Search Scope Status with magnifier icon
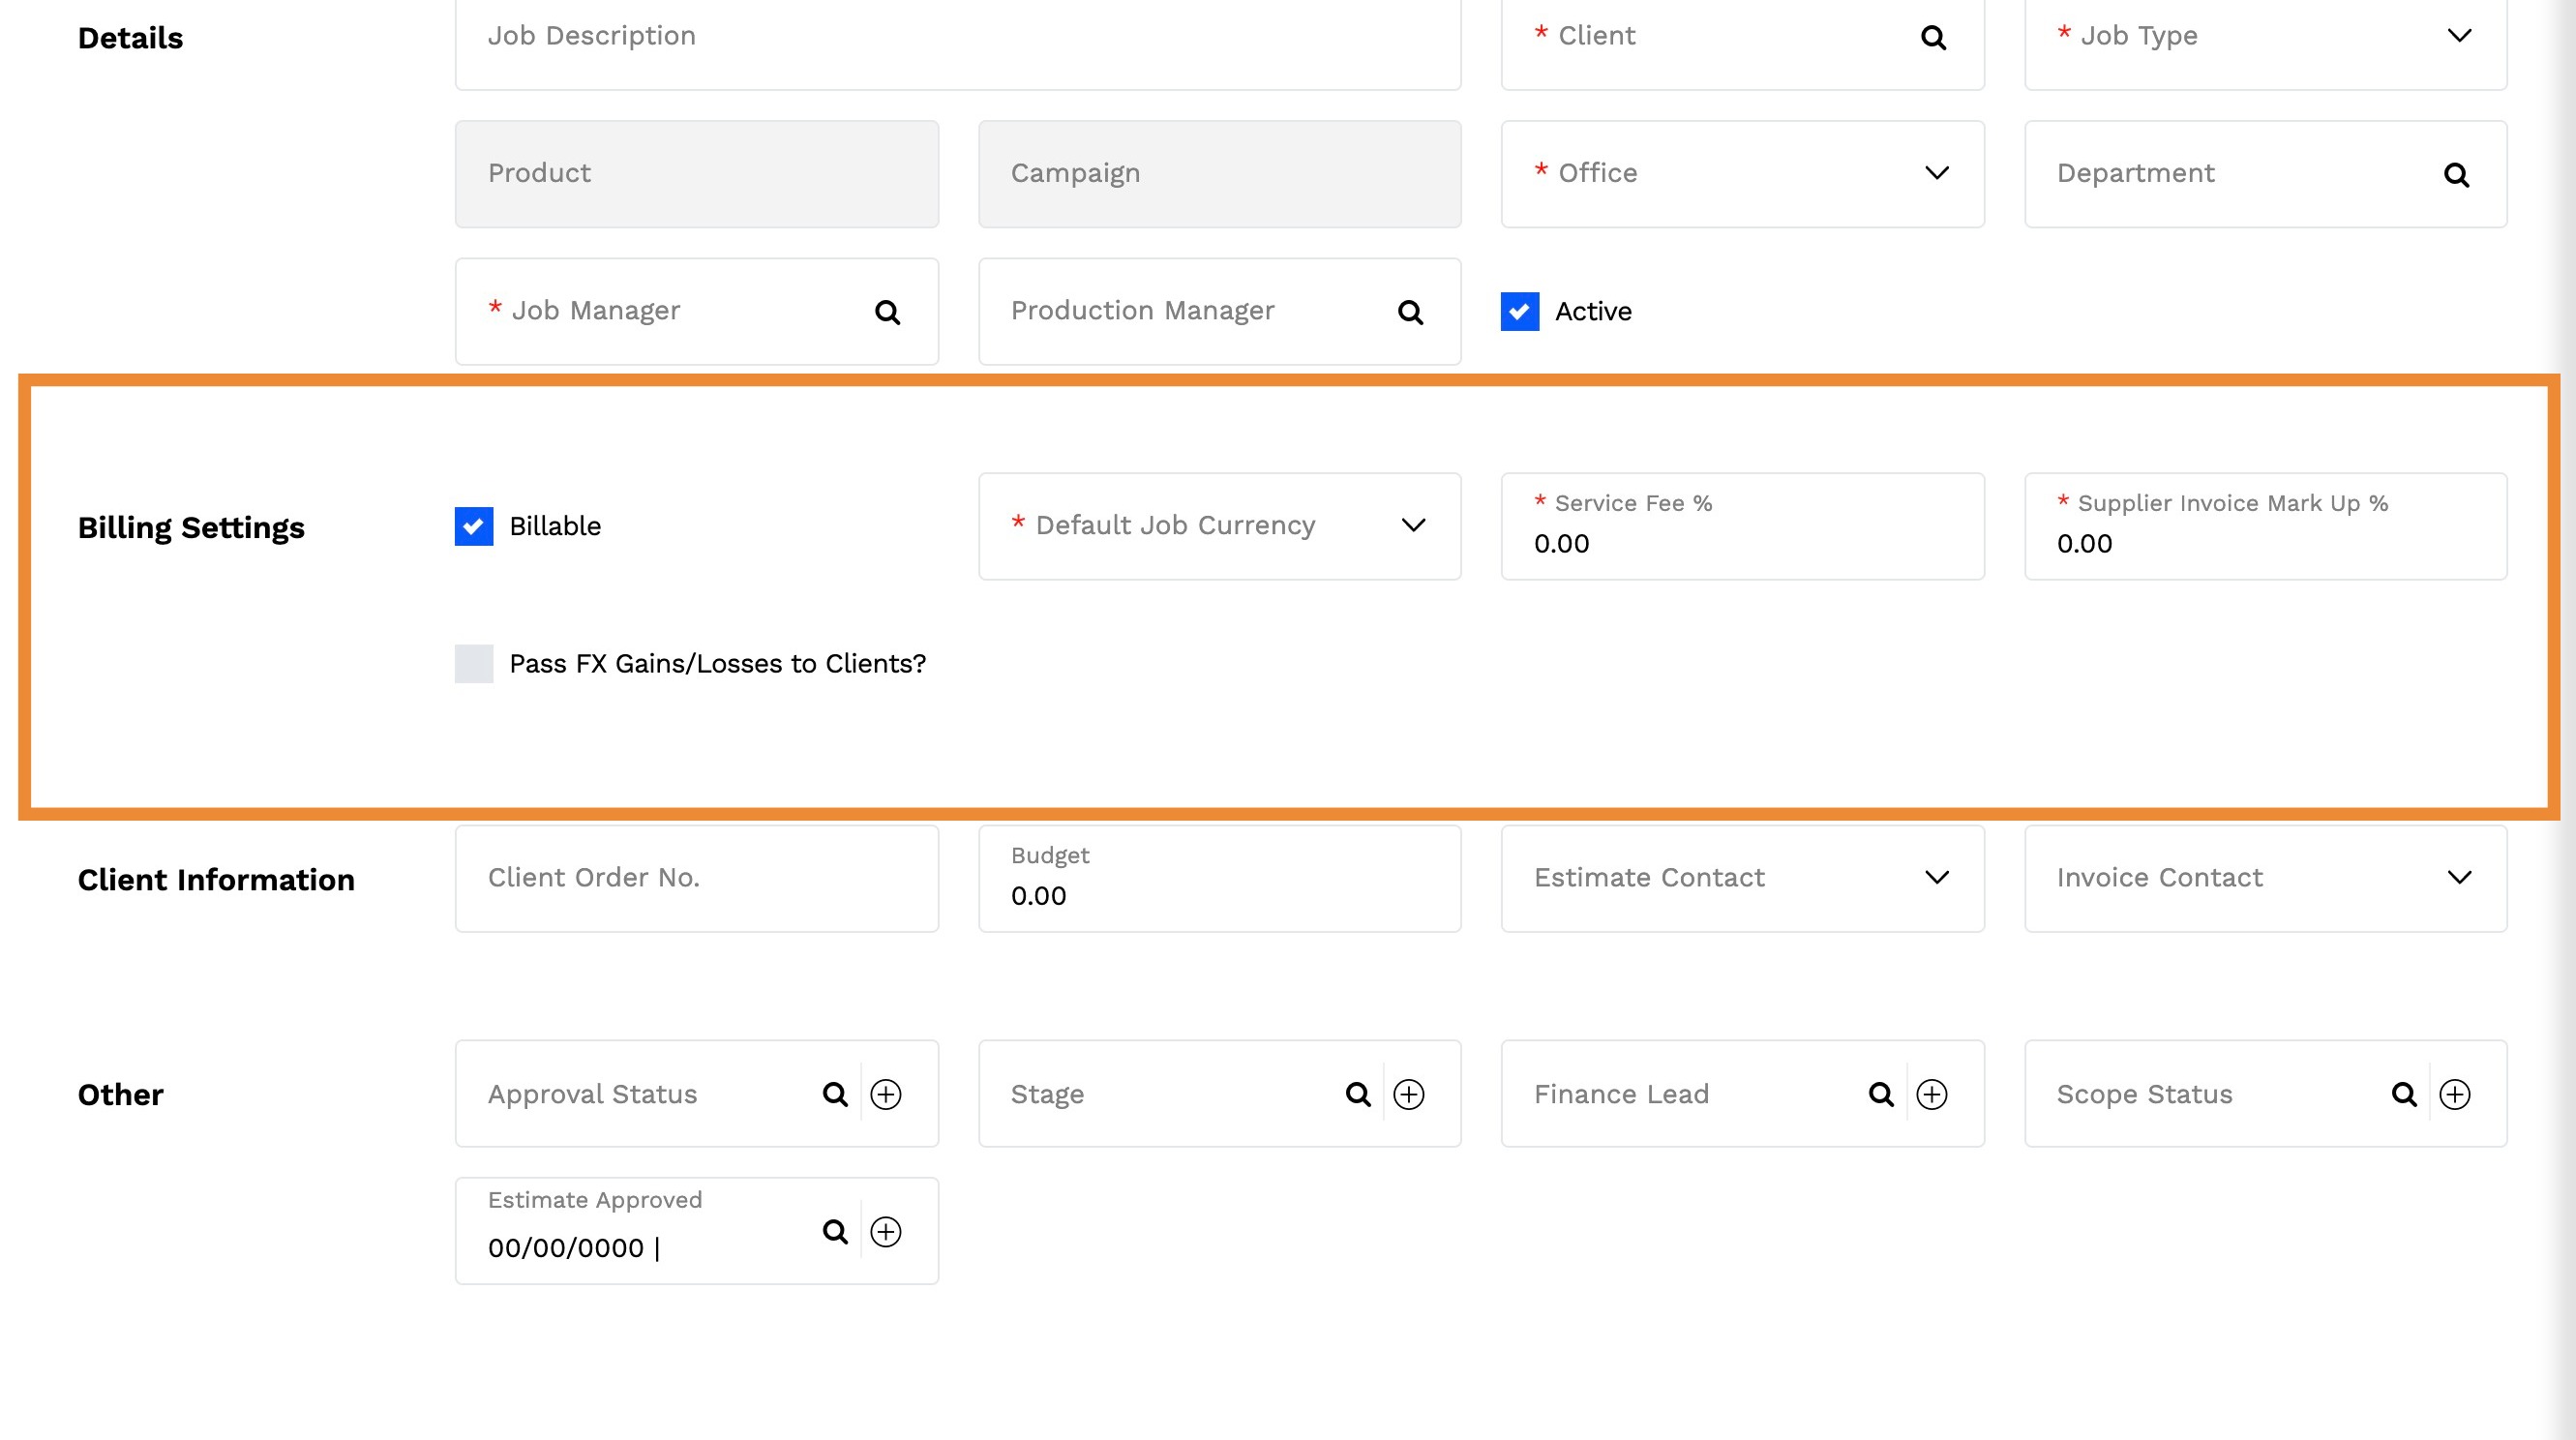Image resolution: width=2576 pixels, height=1440 pixels. (x=2404, y=1094)
